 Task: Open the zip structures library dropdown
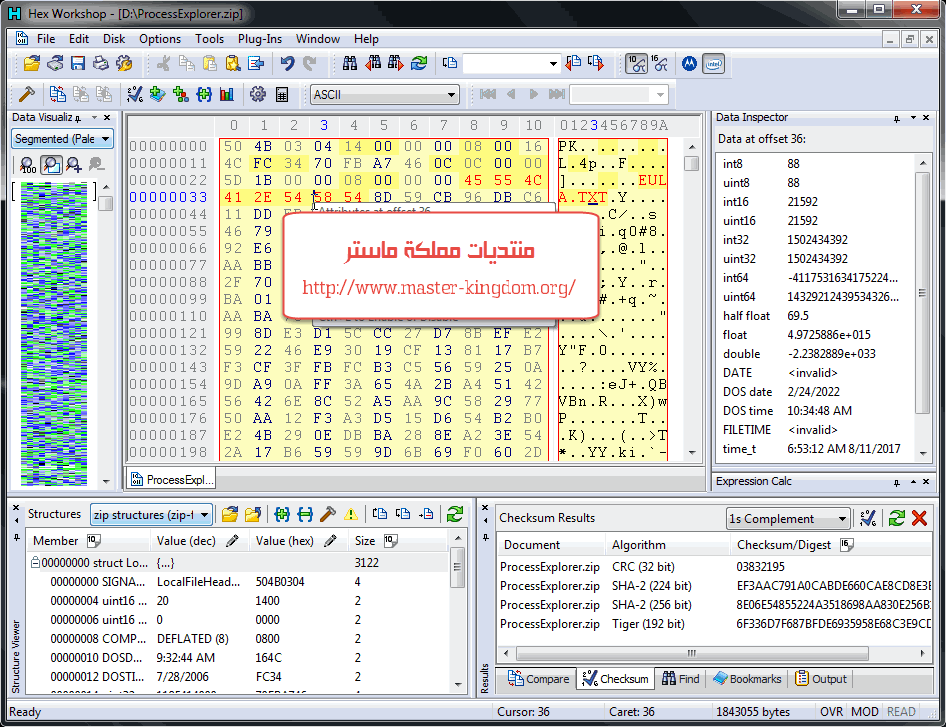coord(205,515)
